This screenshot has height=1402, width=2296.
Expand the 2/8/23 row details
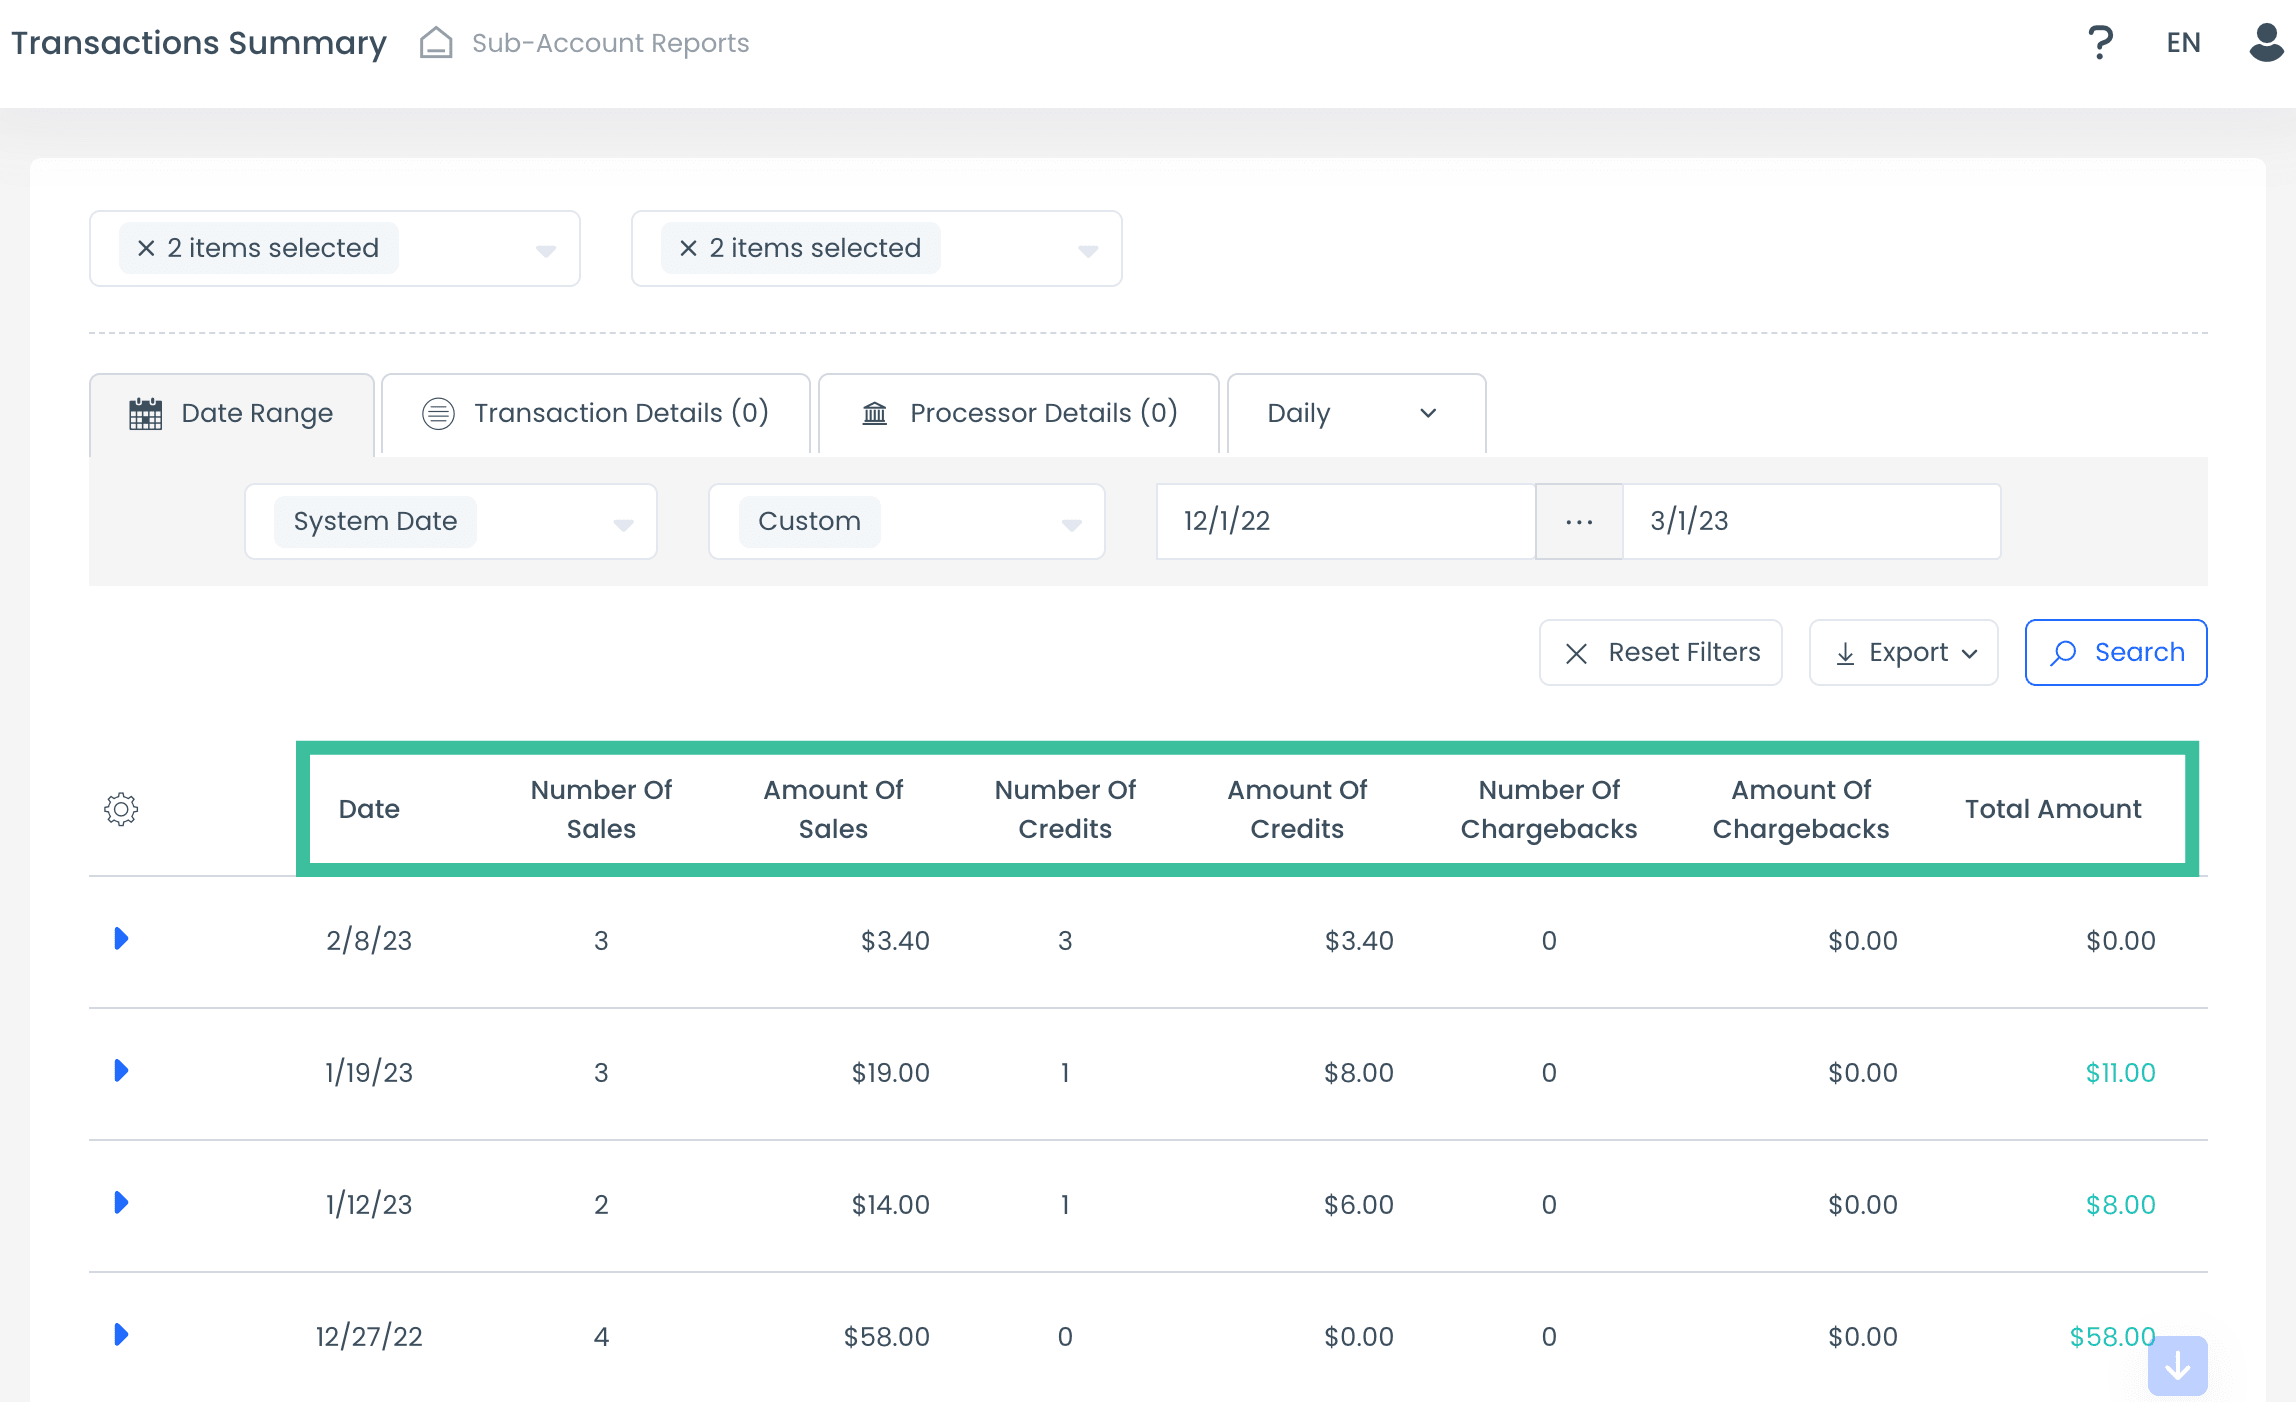click(x=121, y=939)
